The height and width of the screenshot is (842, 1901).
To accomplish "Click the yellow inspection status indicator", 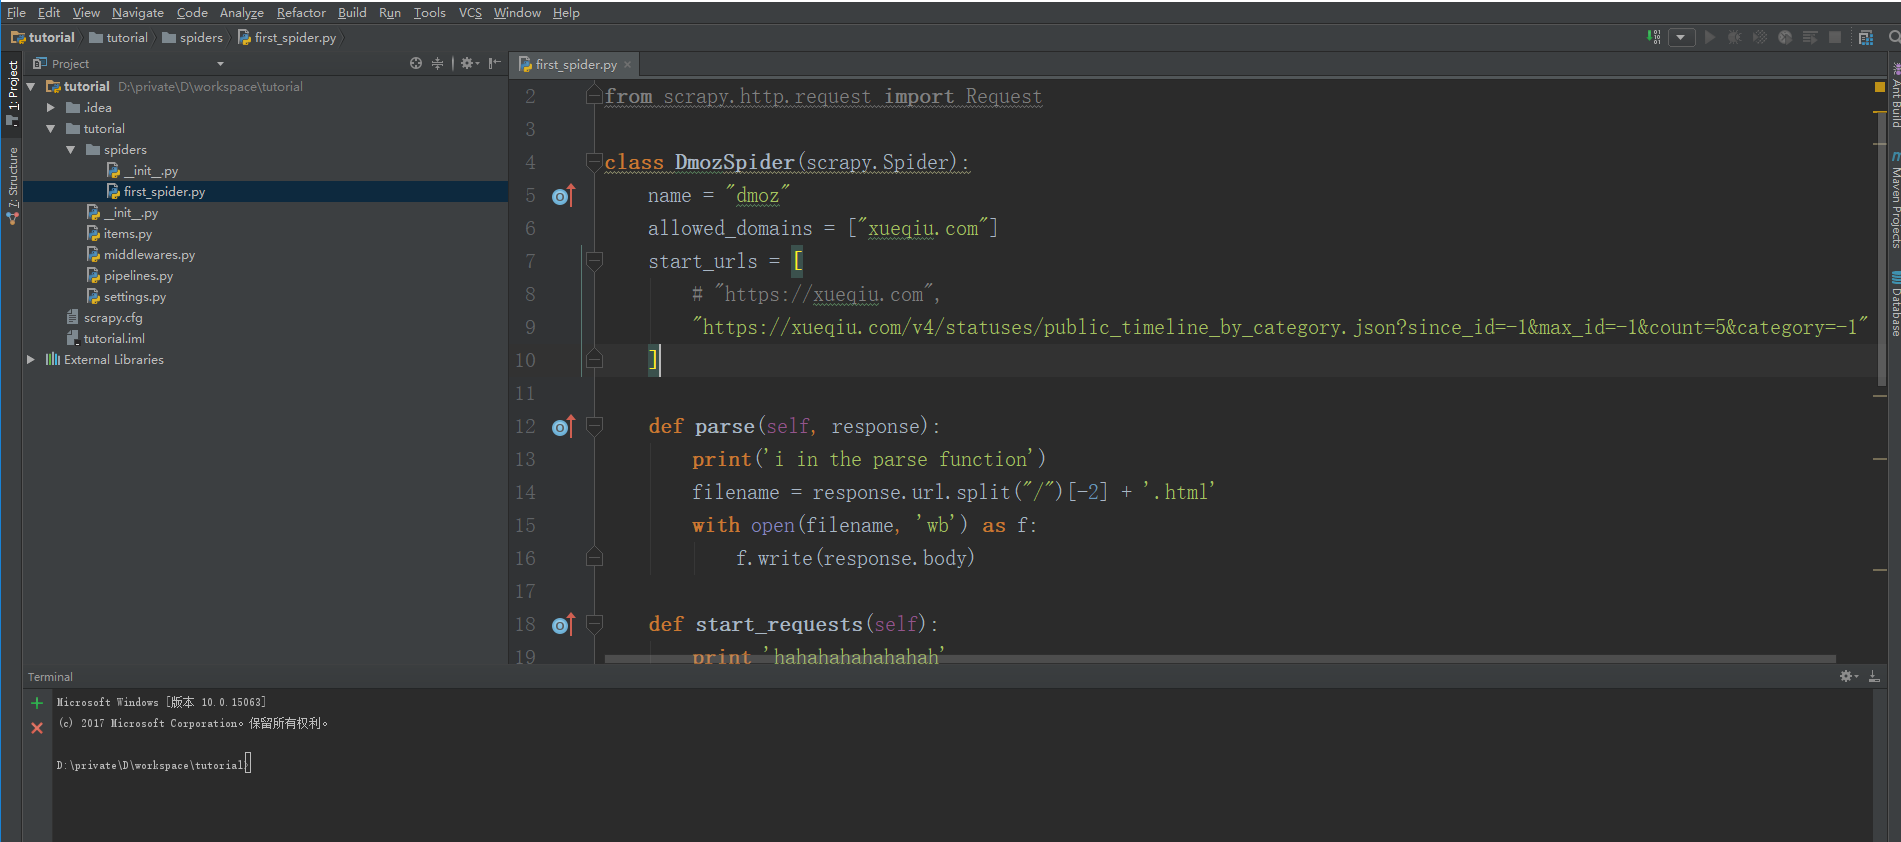I will [x=1880, y=87].
